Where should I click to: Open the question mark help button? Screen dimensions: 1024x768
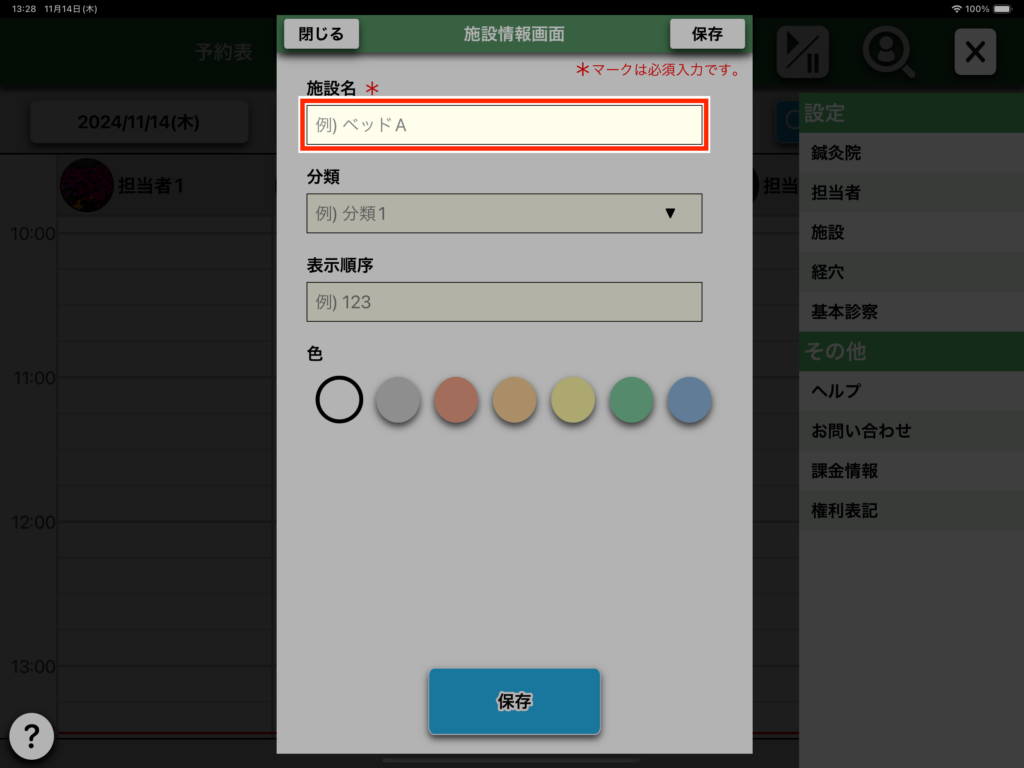tap(31, 737)
